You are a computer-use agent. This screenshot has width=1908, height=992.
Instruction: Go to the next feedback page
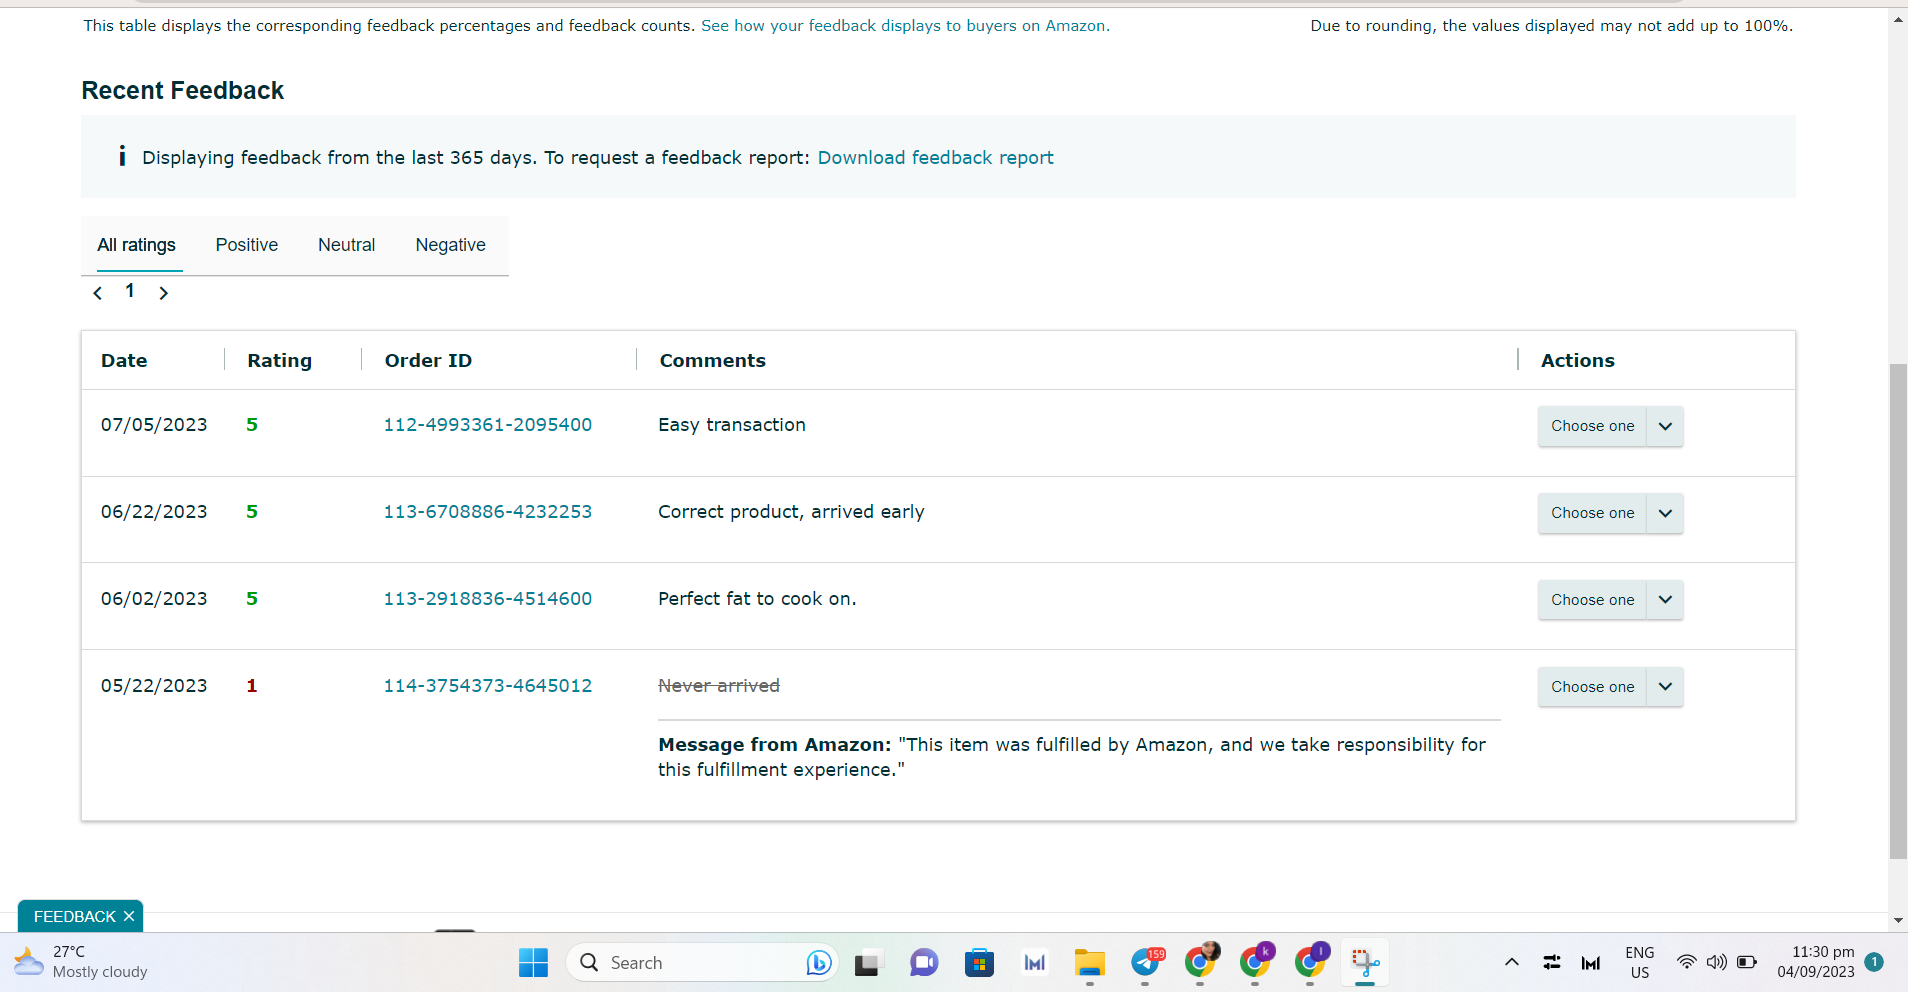pos(163,293)
